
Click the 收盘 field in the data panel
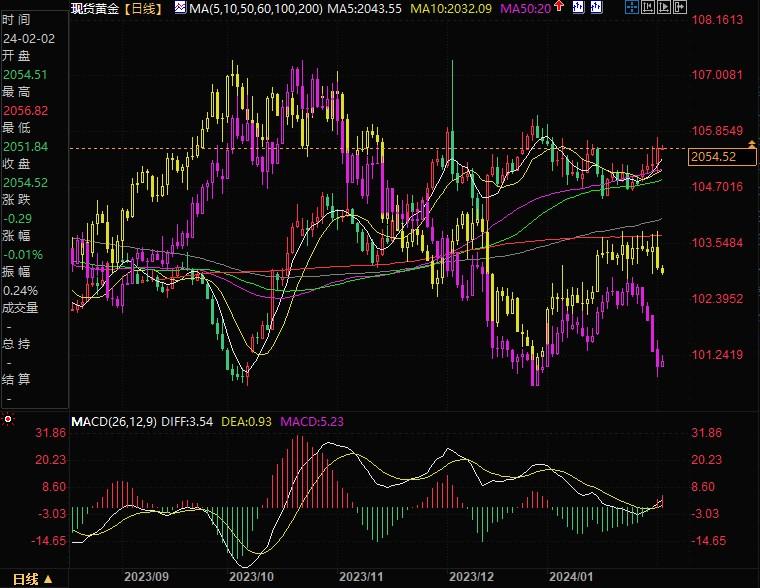16,164
